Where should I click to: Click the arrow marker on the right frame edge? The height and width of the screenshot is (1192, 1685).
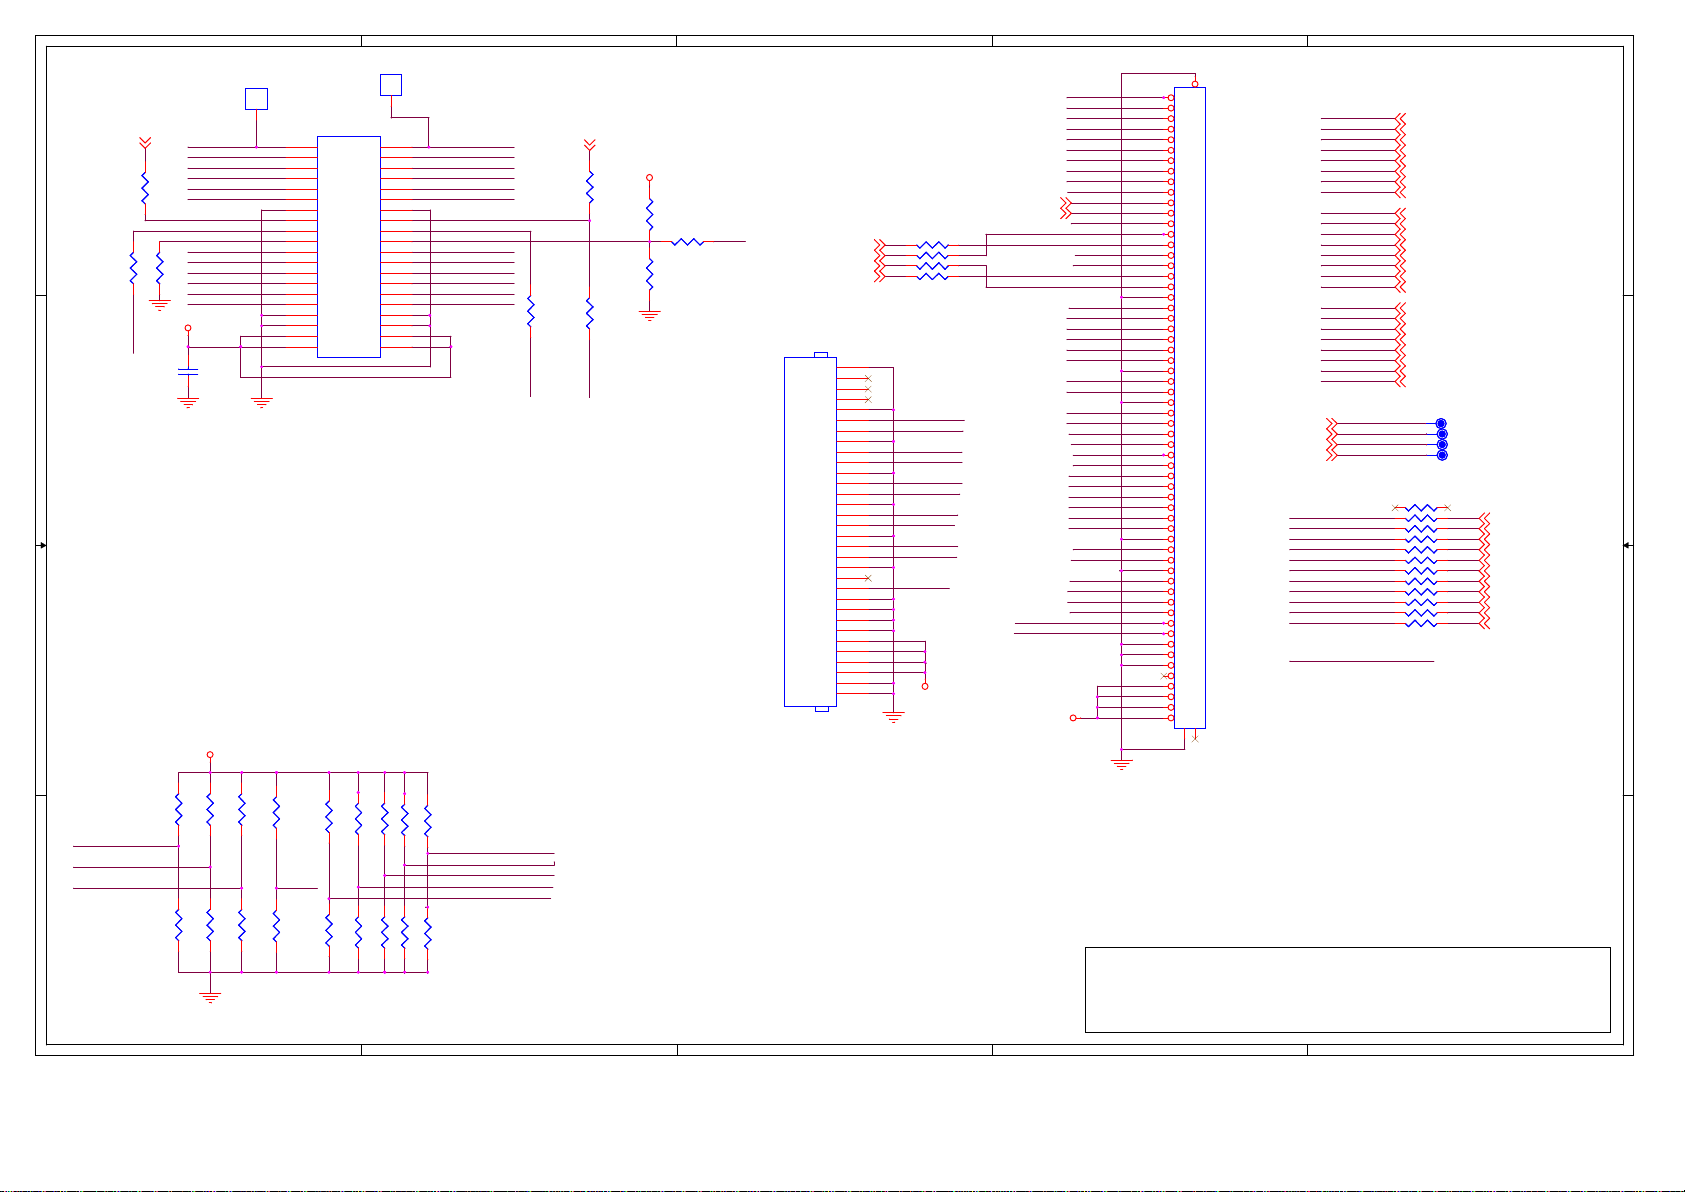(1627, 546)
